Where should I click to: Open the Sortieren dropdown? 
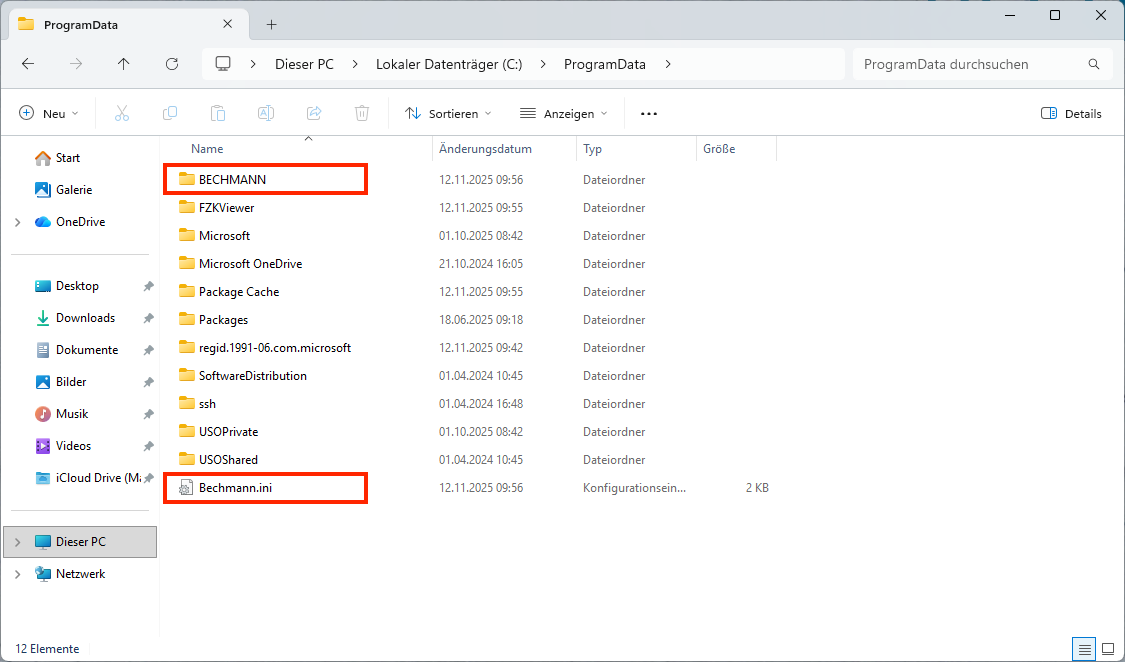pyautogui.click(x=448, y=114)
